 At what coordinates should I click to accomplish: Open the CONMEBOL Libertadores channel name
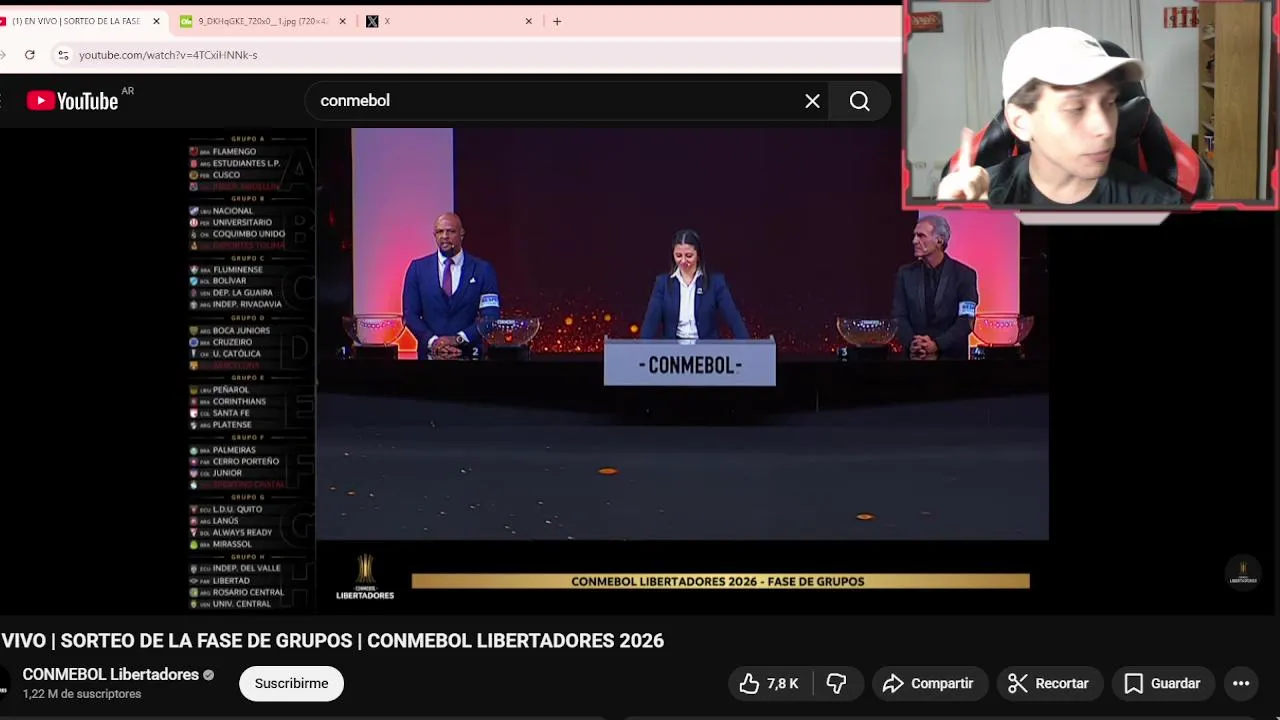110,675
